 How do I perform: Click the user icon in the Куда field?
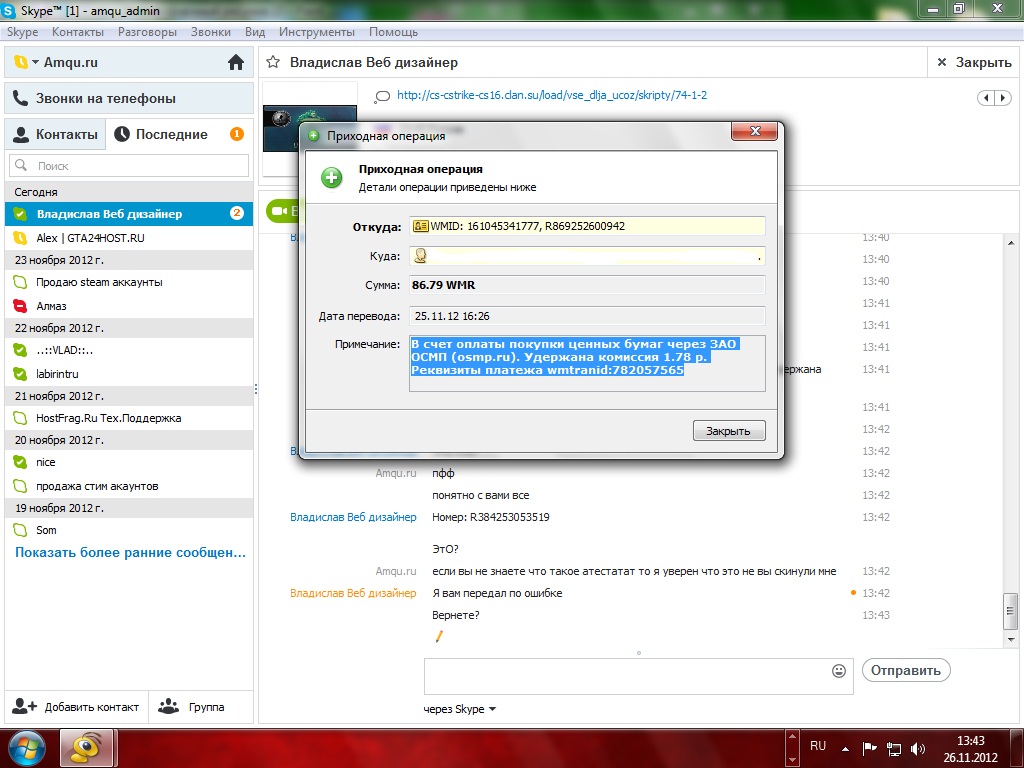pyautogui.click(x=421, y=256)
